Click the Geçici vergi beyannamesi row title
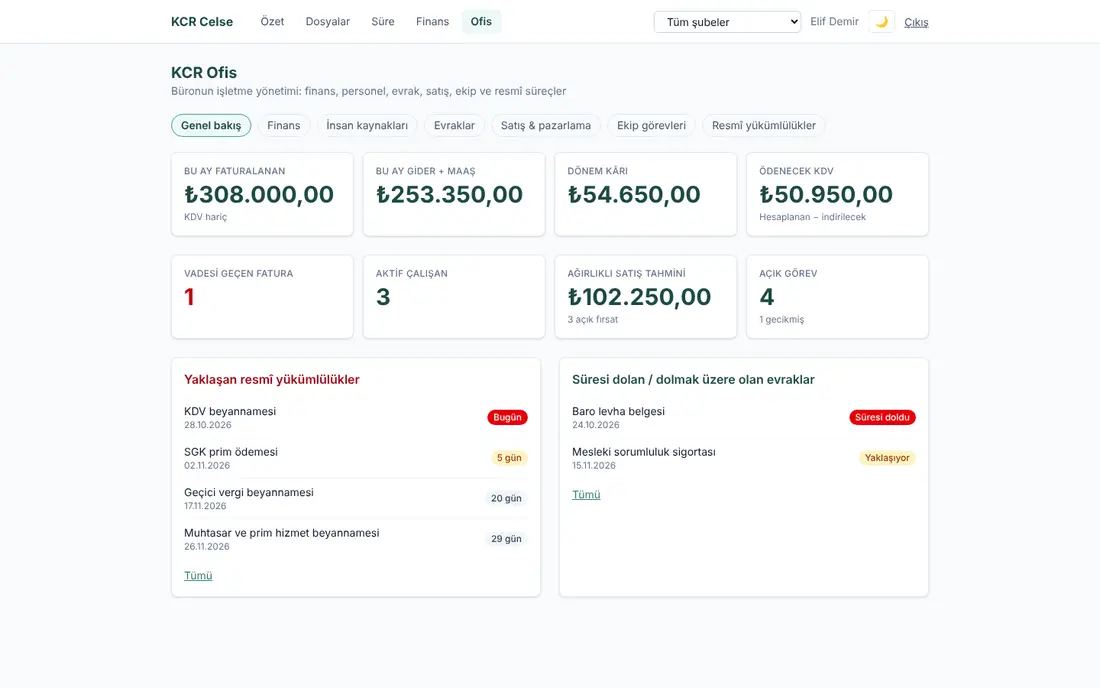The width and height of the screenshot is (1100, 688). (x=249, y=493)
